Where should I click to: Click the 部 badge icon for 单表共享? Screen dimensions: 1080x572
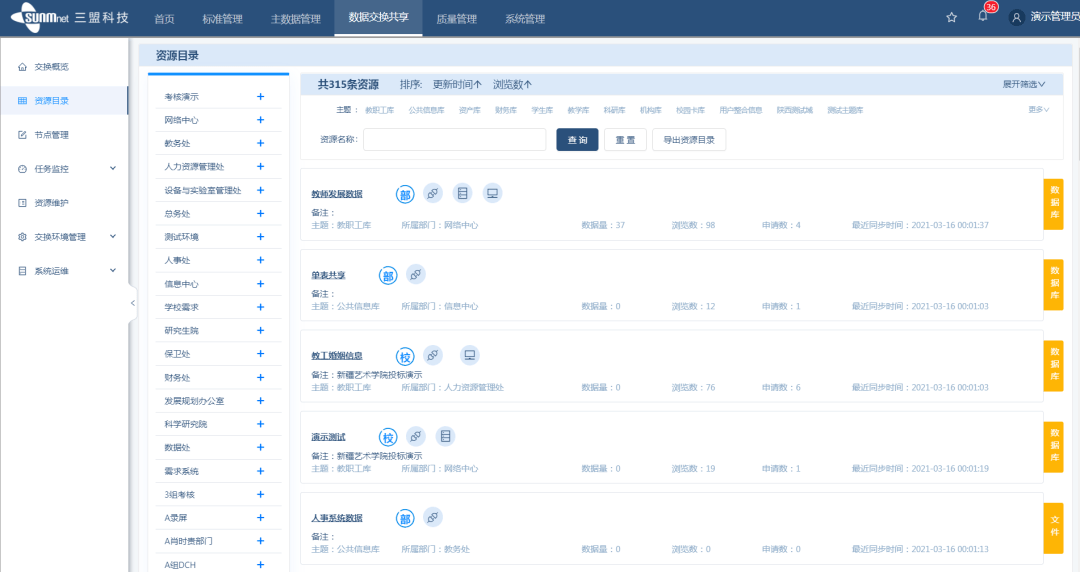[x=388, y=275]
